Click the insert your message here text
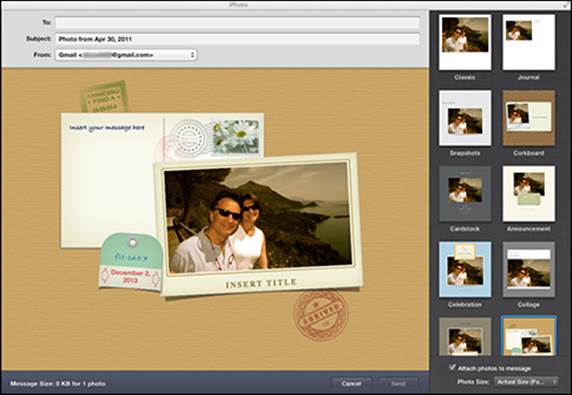572x395 pixels. click(107, 128)
